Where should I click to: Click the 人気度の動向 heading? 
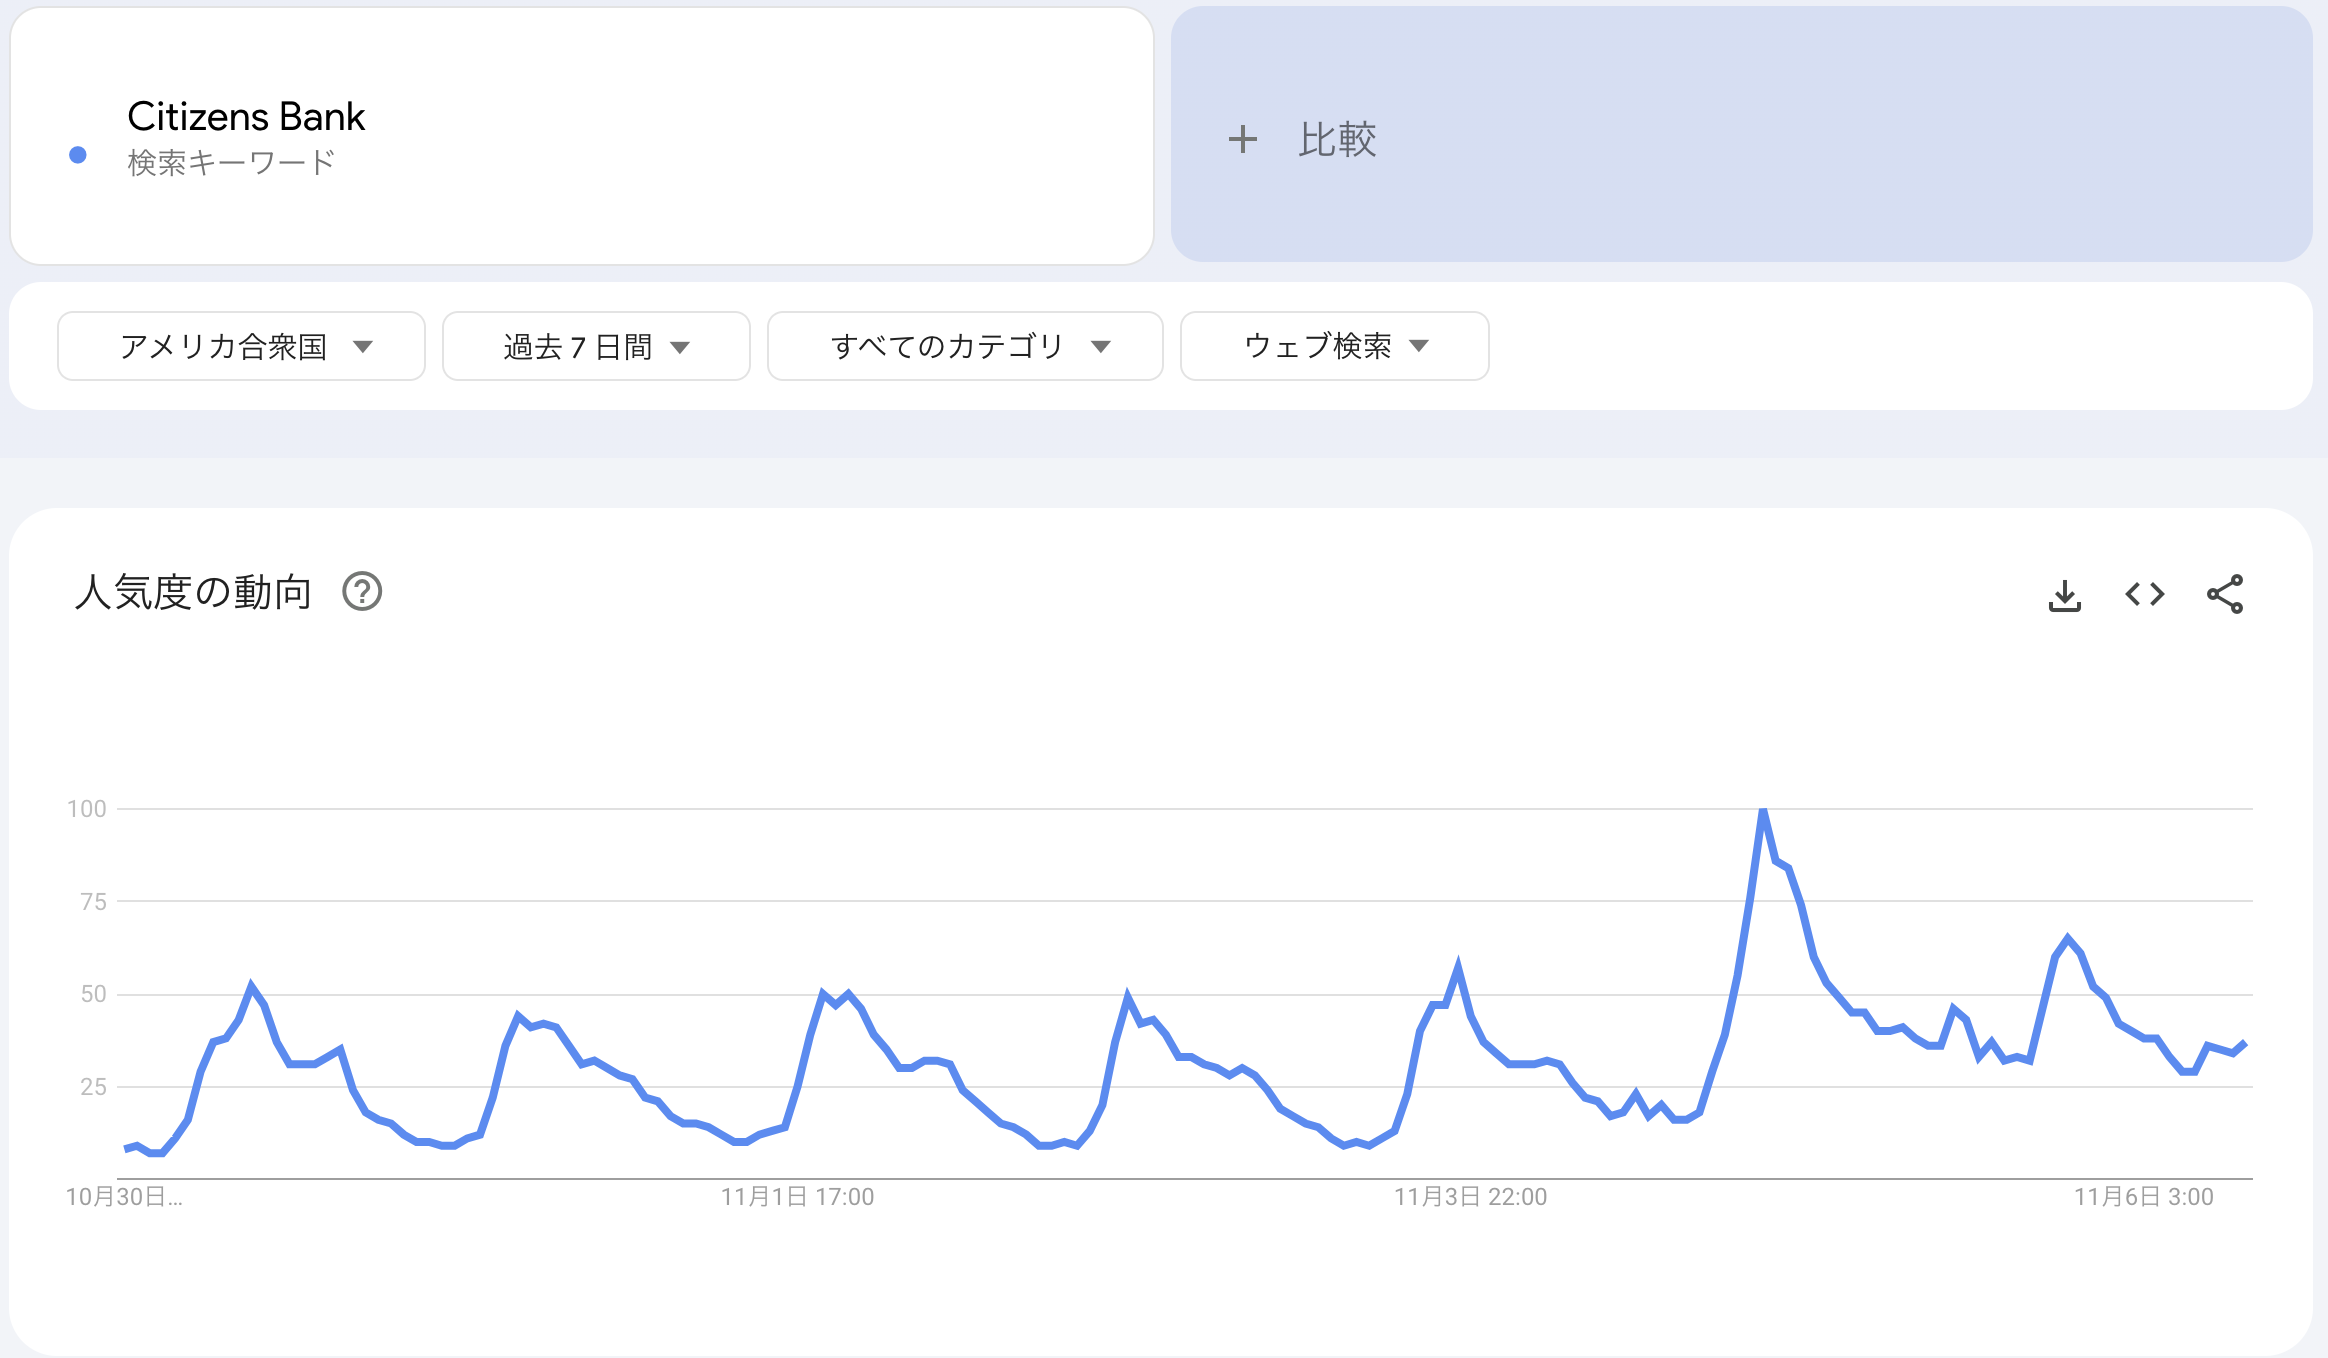pyautogui.click(x=193, y=592)
